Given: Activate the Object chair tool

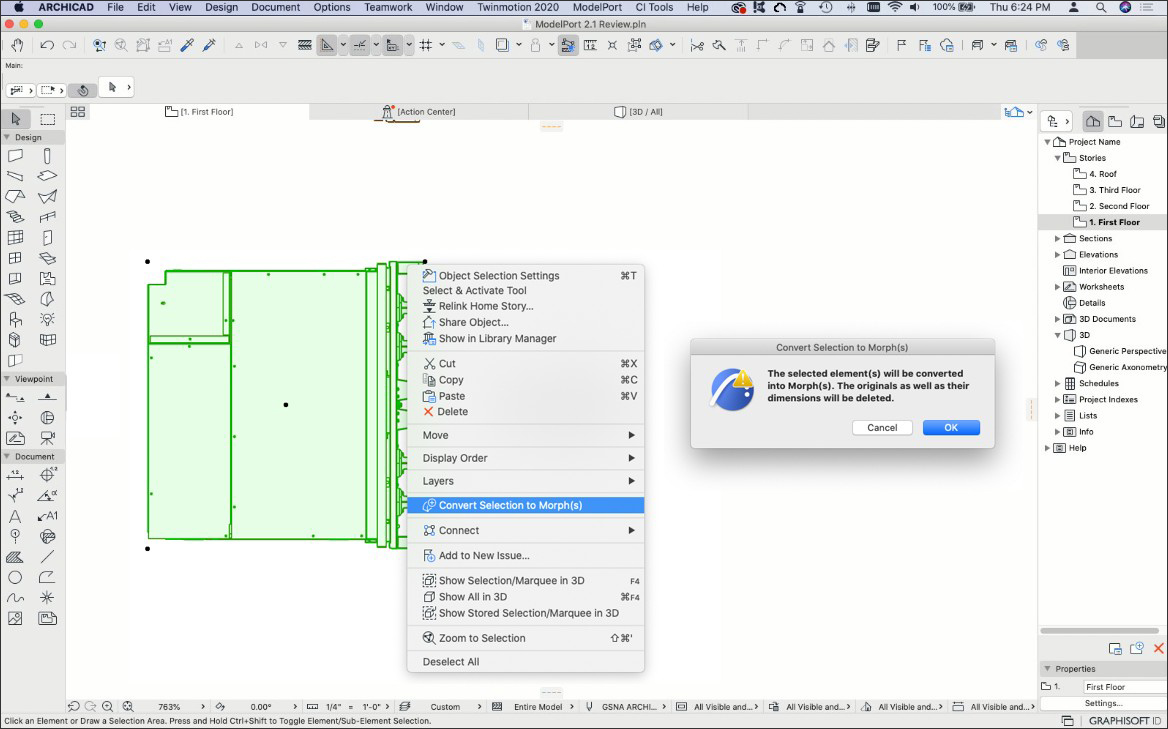Looking at the screenshot, I should [15, 319].
